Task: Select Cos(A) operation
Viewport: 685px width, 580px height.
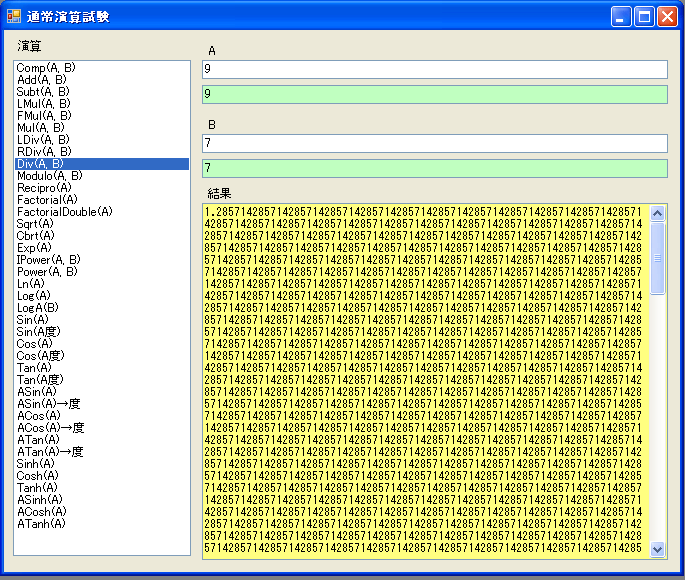Action: 102,344
